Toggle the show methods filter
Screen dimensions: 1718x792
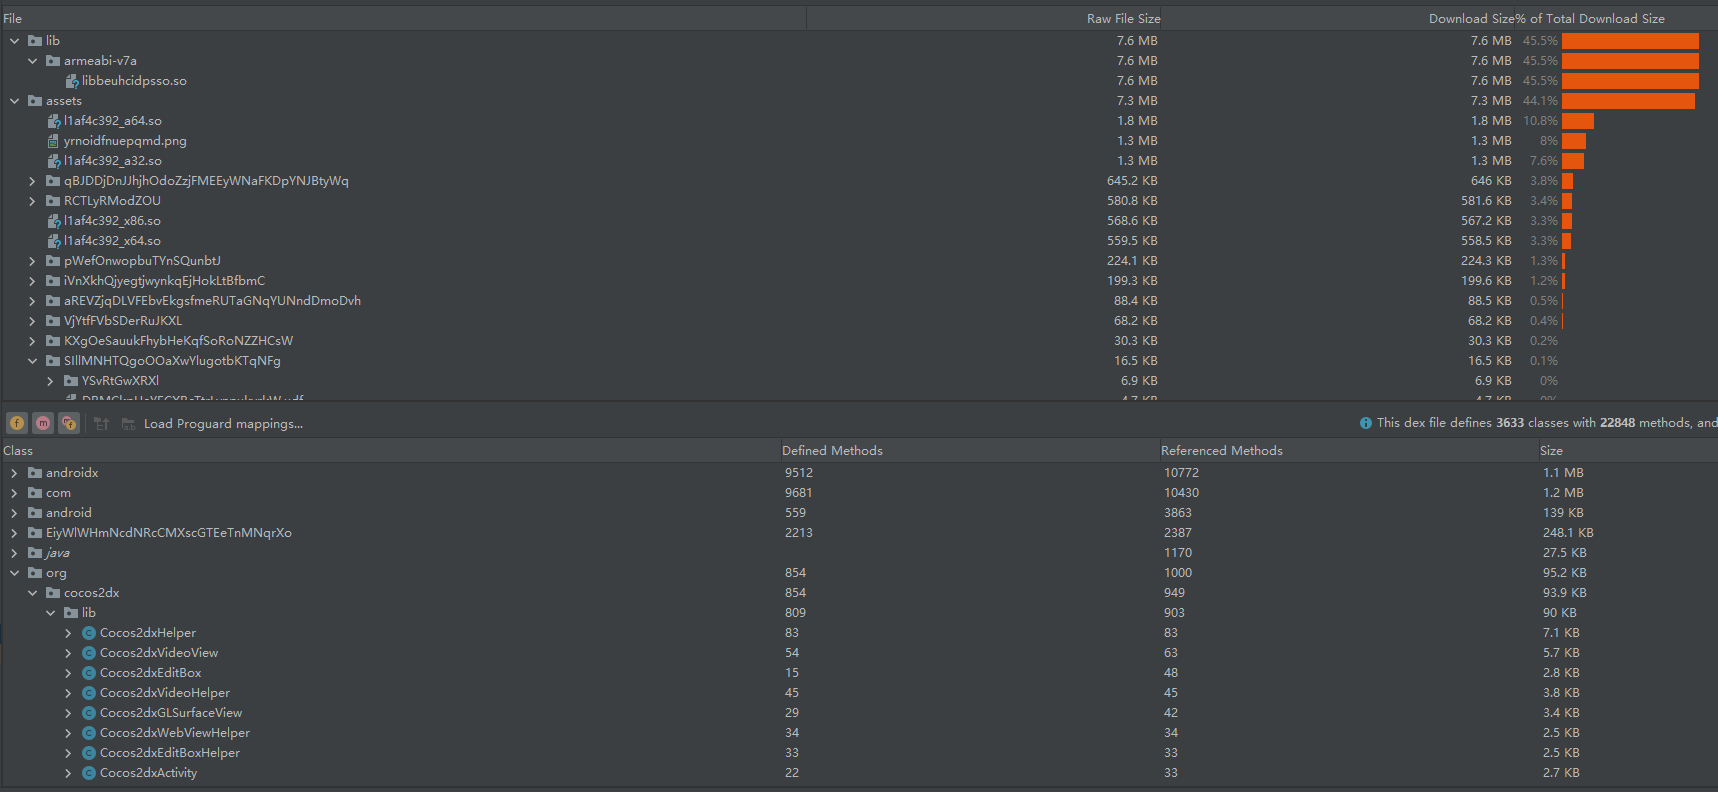click(43, 423)
